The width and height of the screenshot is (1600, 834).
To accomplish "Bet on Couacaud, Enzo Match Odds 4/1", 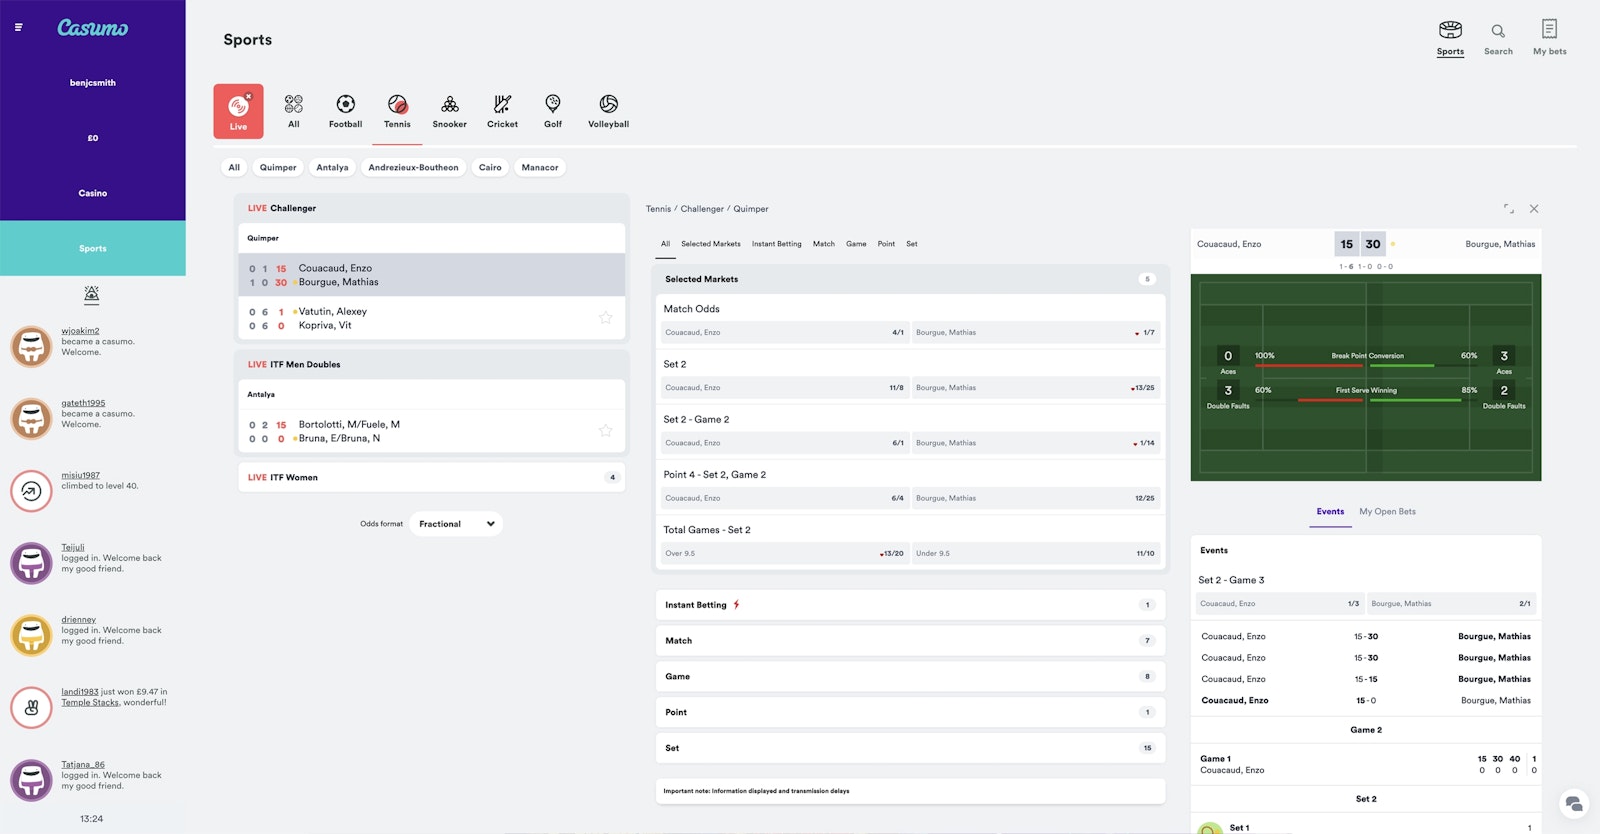I will 783,333.
